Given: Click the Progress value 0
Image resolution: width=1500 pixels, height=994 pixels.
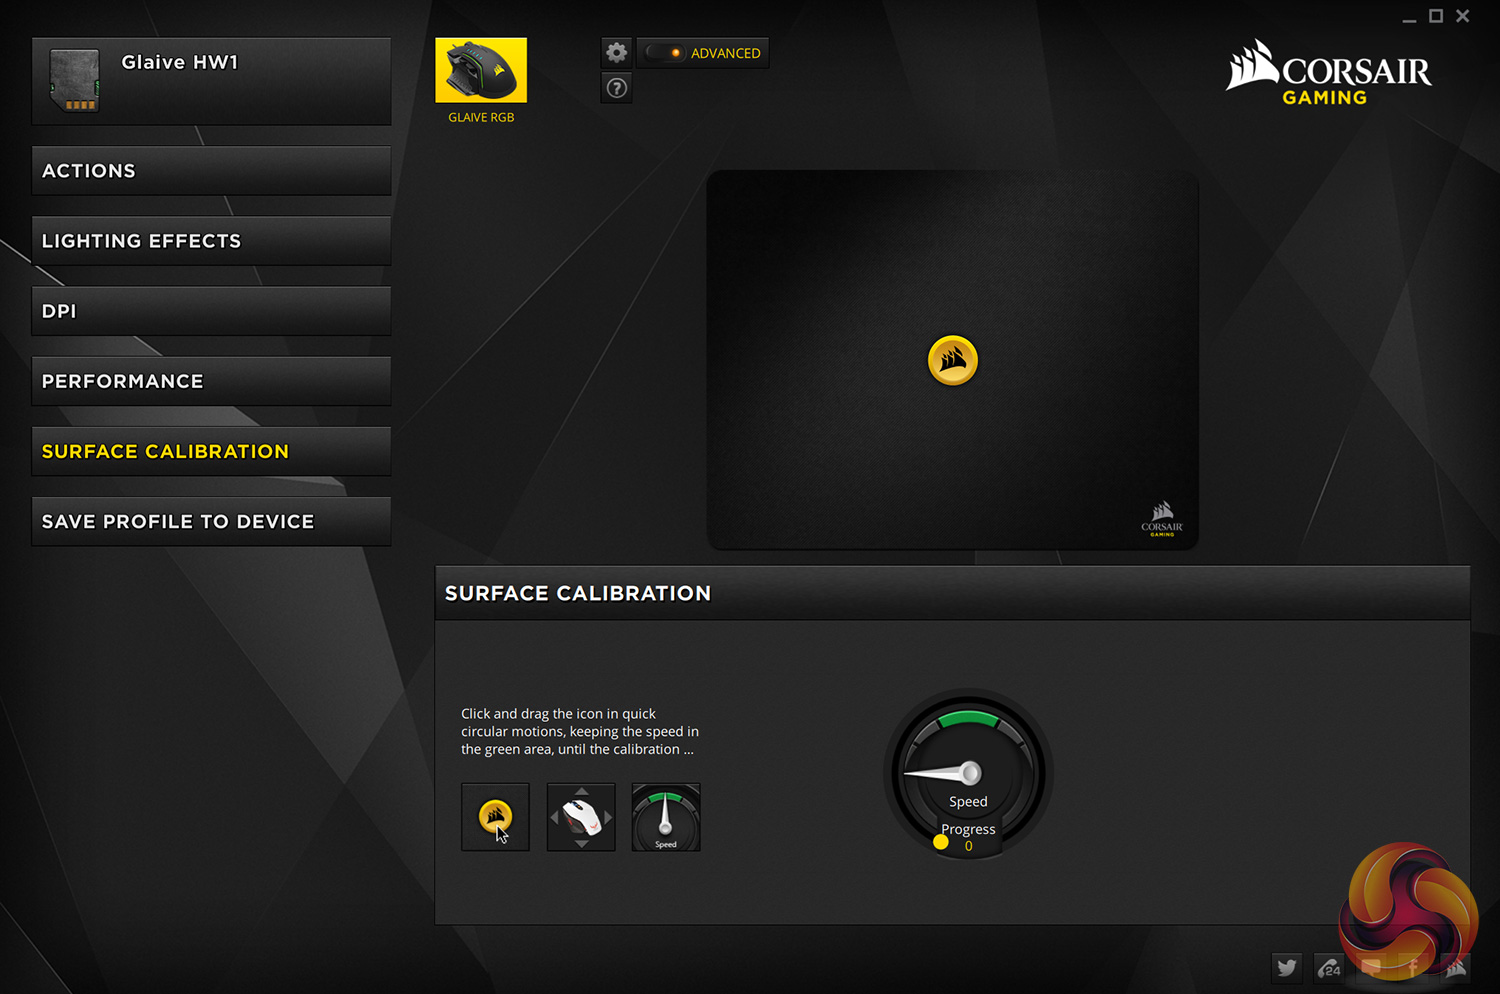Looking at the screenshot, I should click(968, 846).
